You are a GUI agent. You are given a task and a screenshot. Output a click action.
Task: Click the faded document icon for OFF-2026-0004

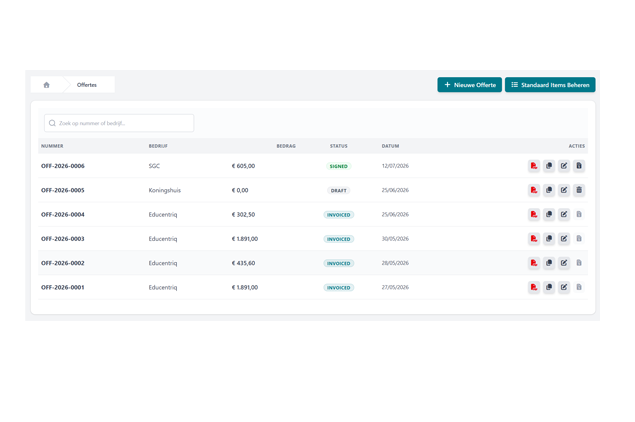579,214
